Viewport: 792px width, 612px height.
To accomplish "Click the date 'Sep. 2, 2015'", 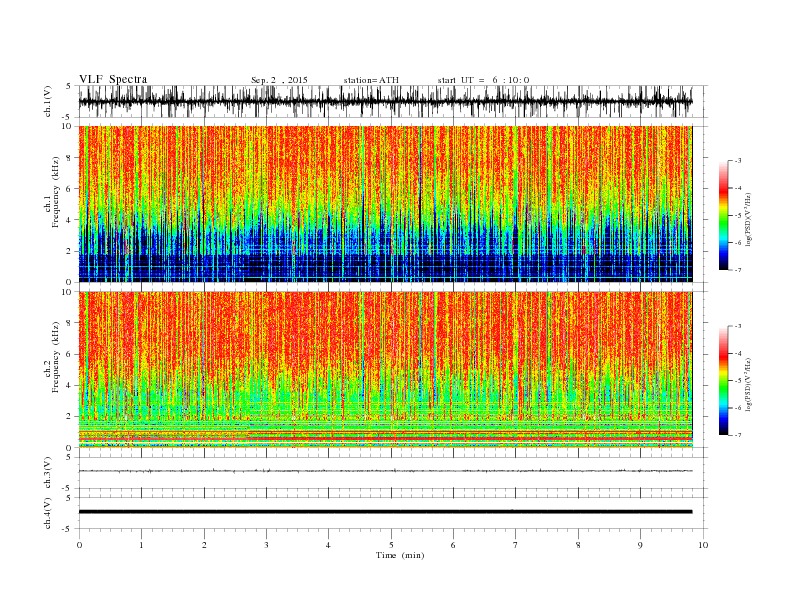I will [x=279, y=80].
